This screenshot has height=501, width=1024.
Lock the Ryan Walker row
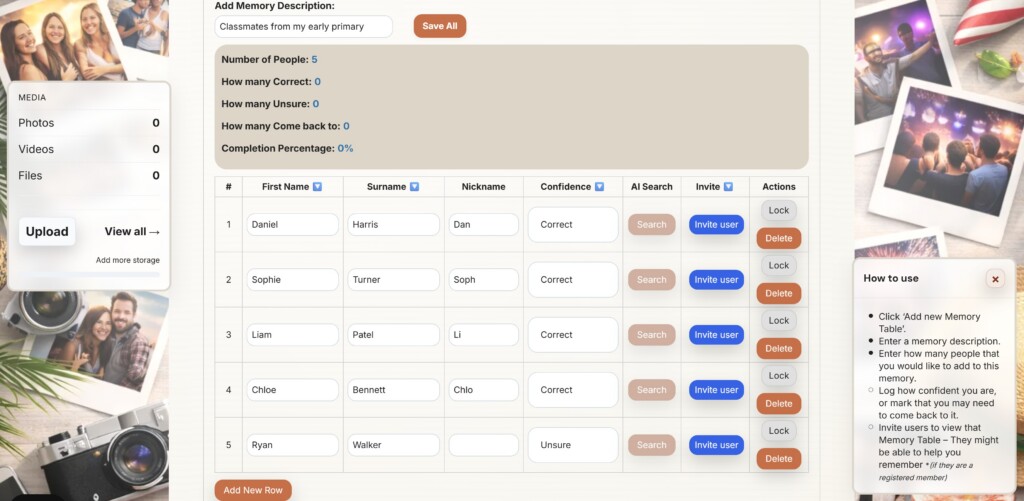coord(778,431)
